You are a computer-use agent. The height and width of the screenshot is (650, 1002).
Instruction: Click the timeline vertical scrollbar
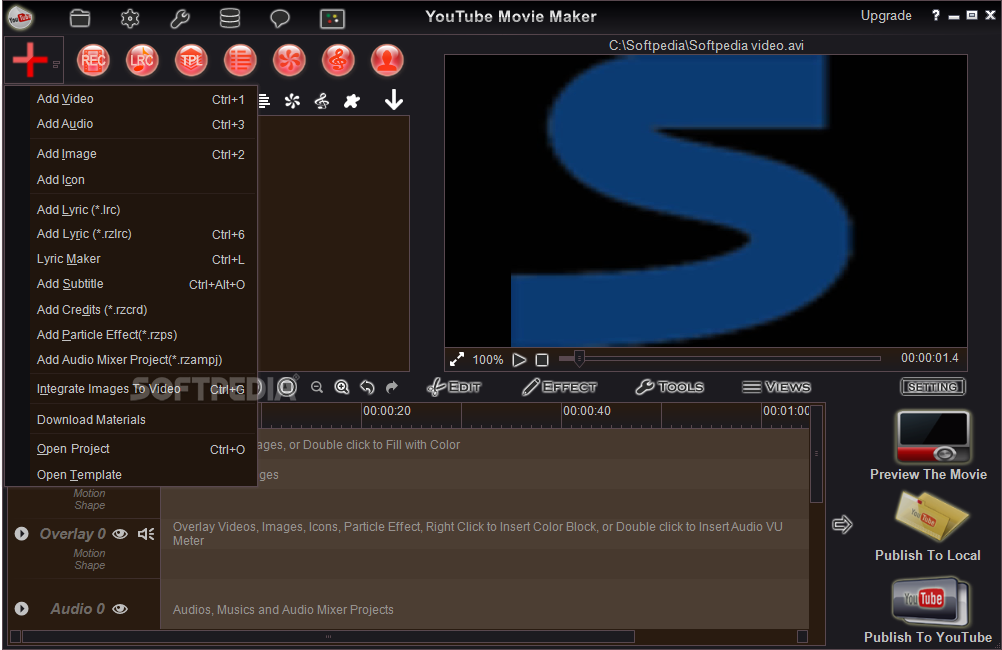click(816, 454)
